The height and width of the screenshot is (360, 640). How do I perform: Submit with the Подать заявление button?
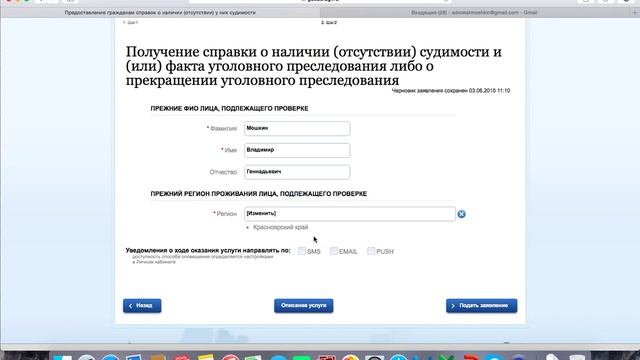482,306
